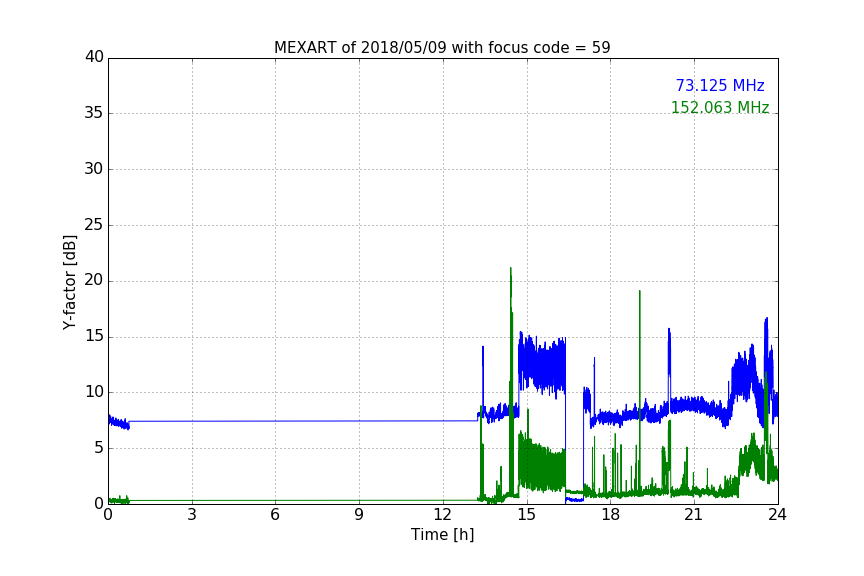Click the x-axis tick label '3'
864x576 pixels.
(192, 515)
